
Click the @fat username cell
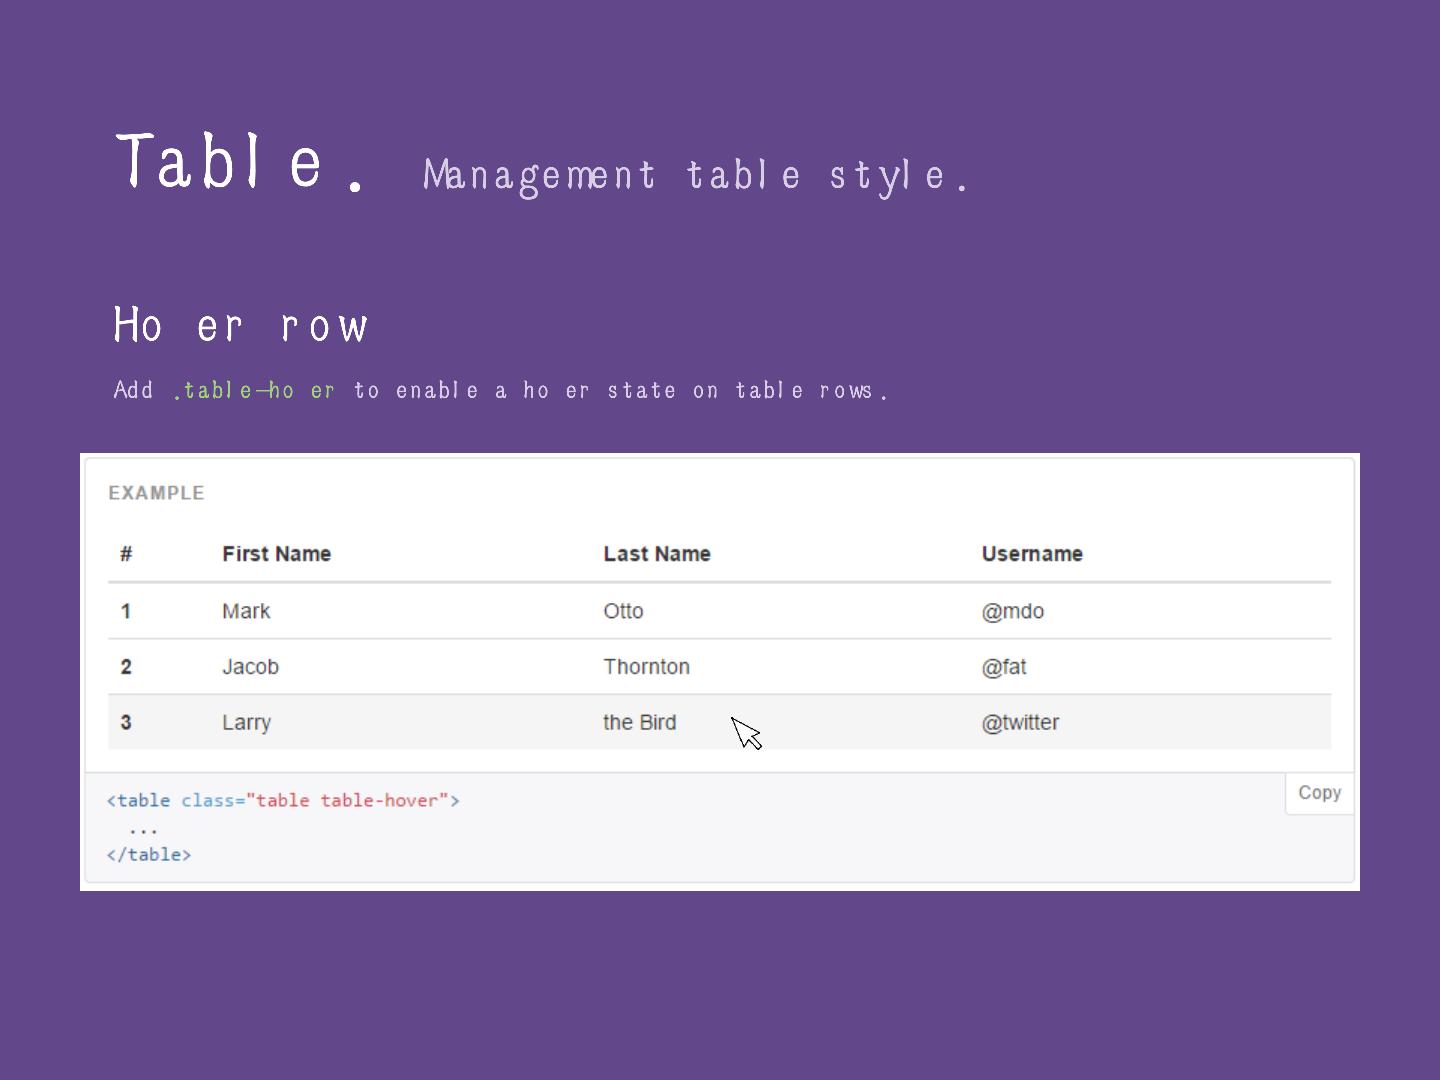pos(1003,667)
